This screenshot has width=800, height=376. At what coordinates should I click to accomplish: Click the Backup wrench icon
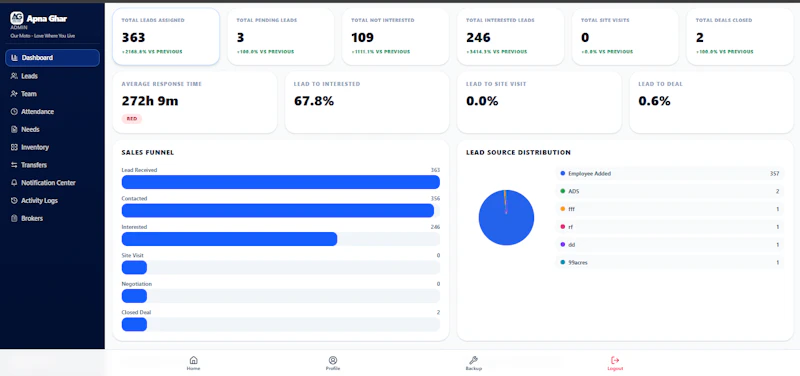point(473,360)
